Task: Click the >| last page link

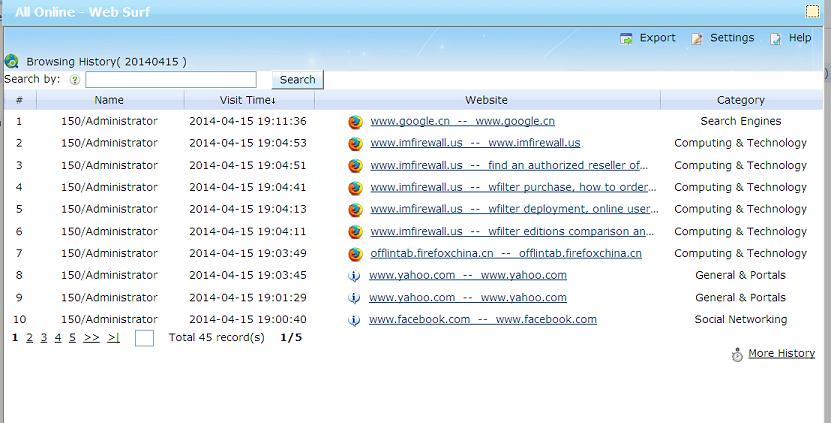Action: pos(113,337)
